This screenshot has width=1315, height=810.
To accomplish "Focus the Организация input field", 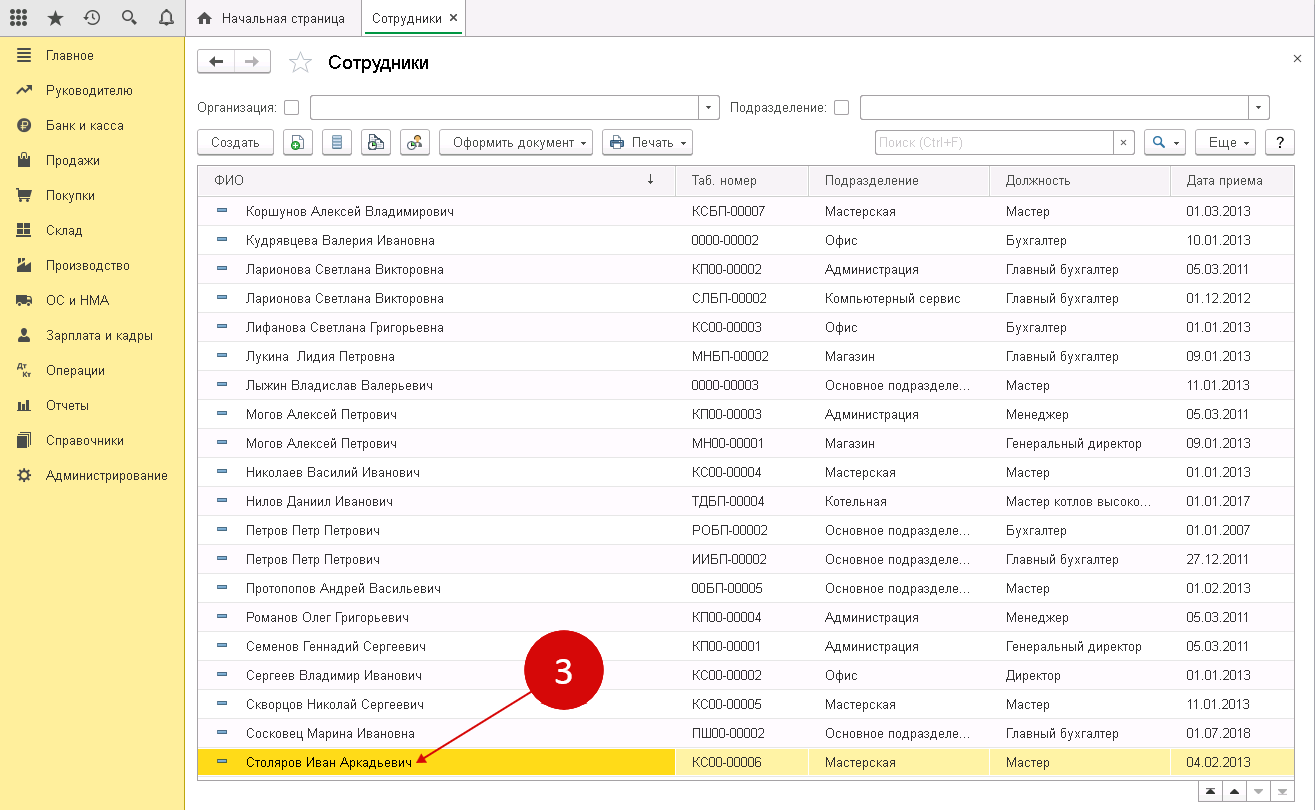I will (505, 107).
